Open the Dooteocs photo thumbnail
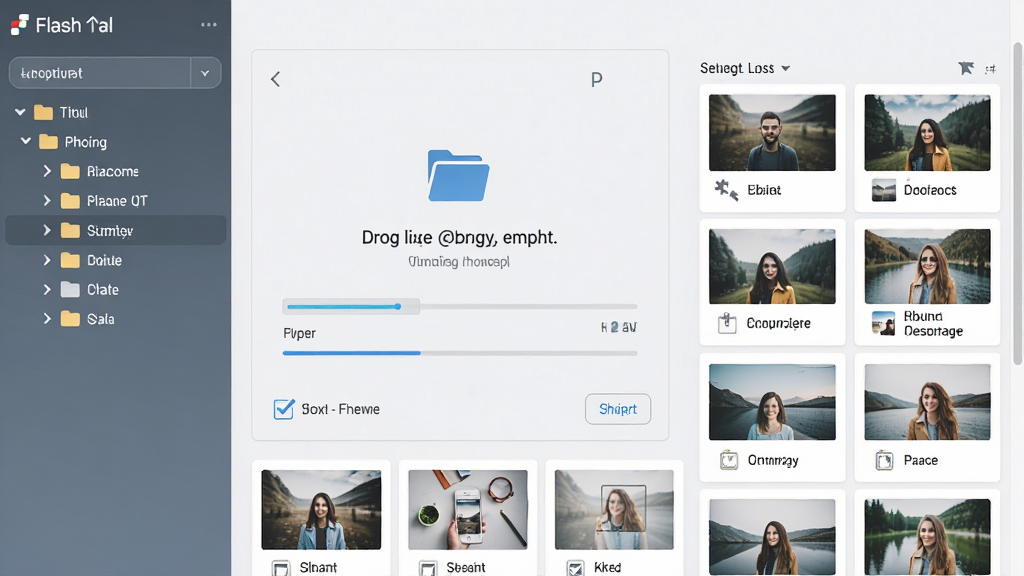 [927, 133]
